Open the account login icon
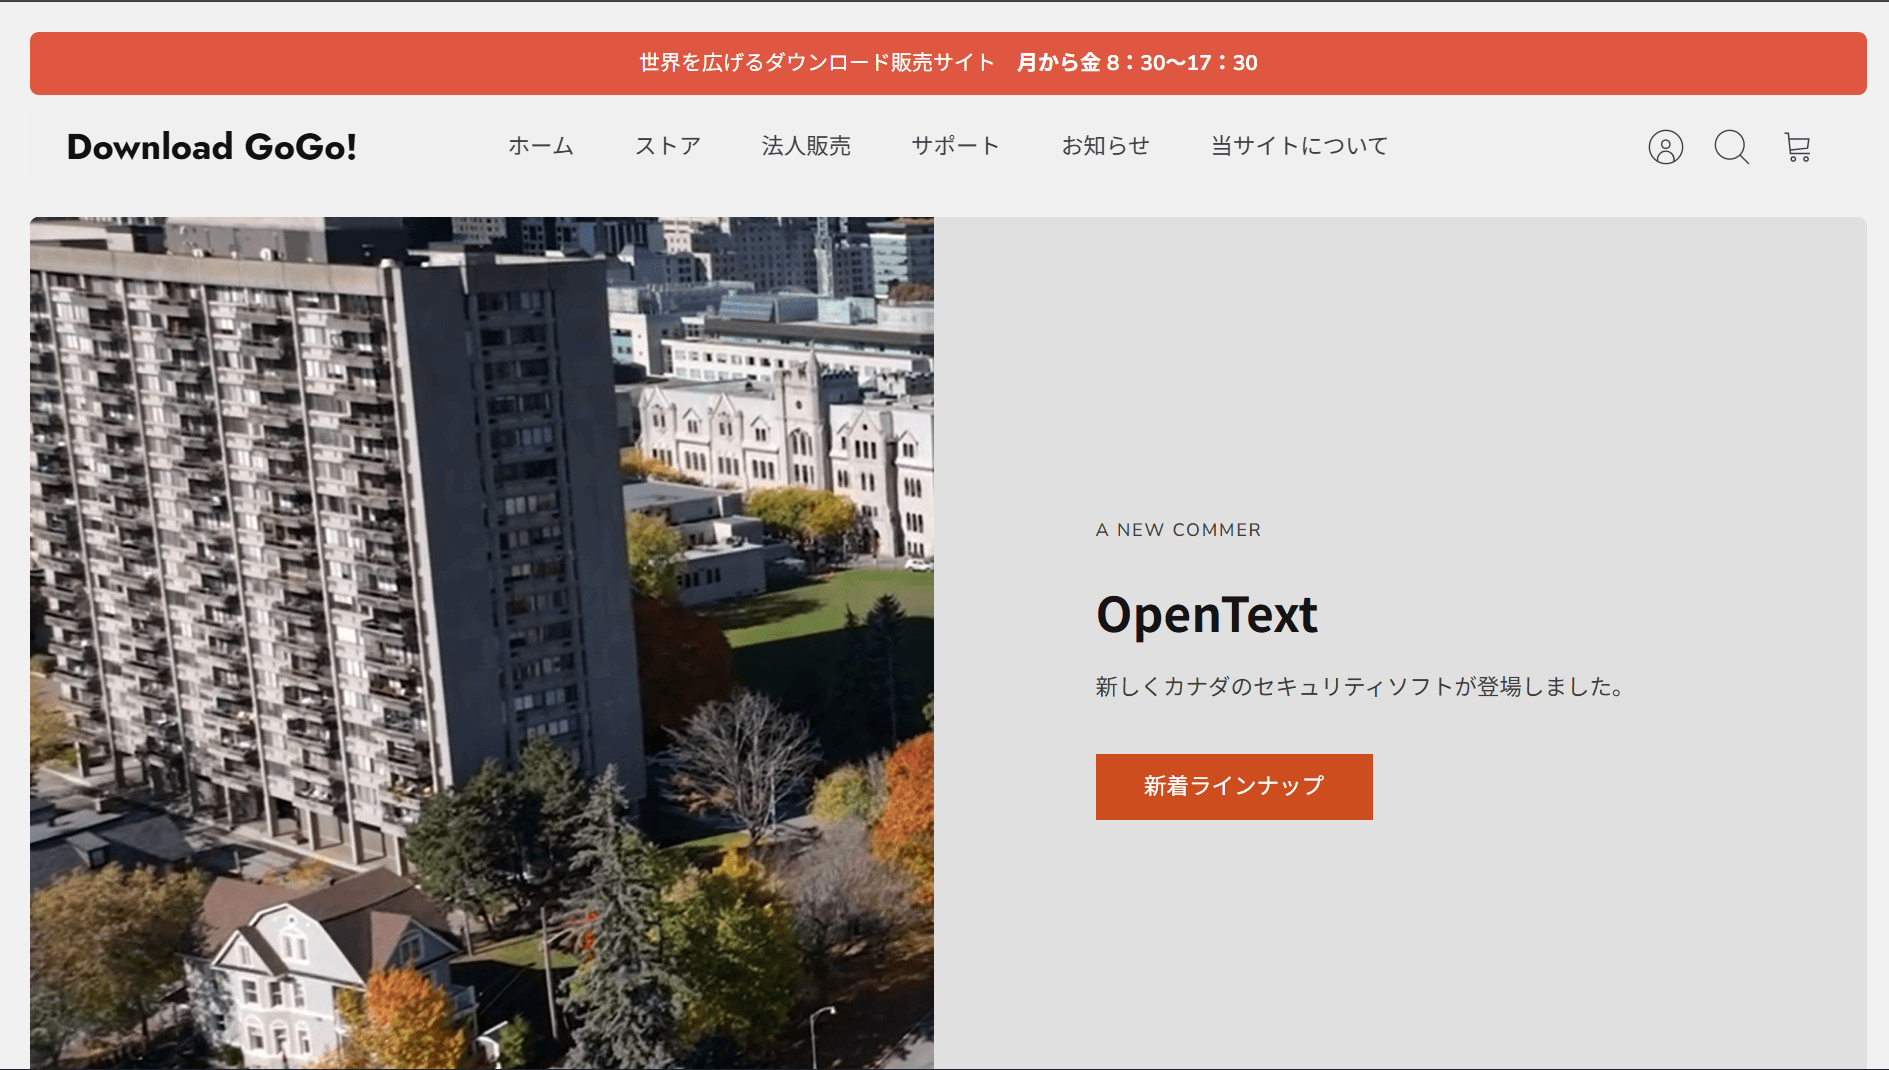 (x=1665, y=147)
